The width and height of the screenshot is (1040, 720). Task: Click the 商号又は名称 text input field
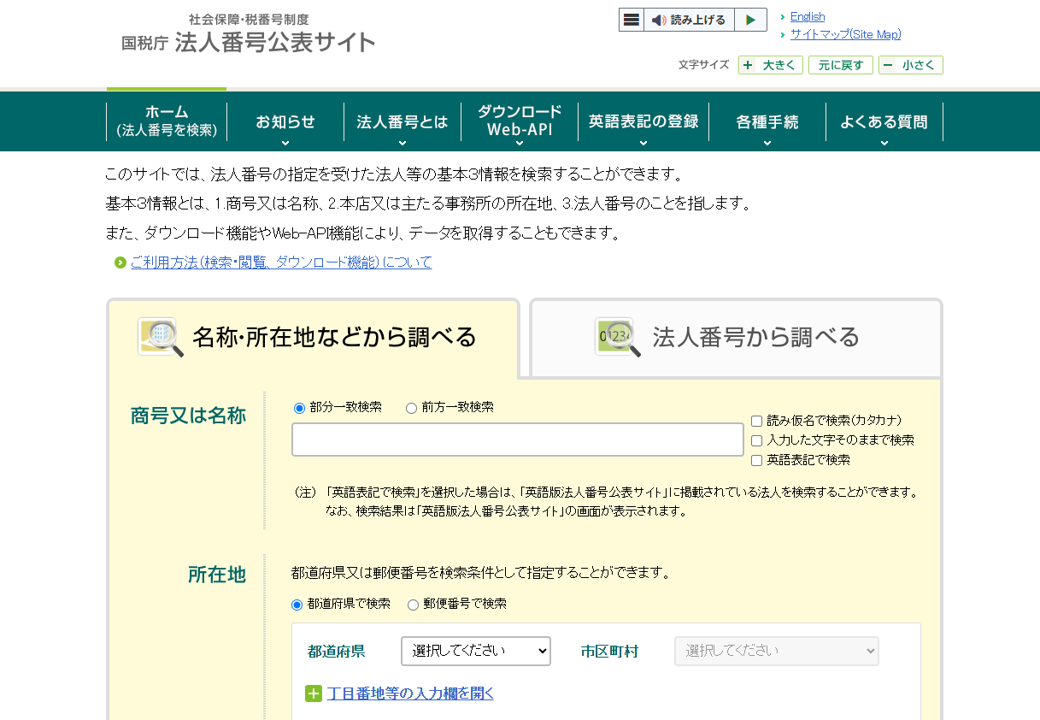517,440
